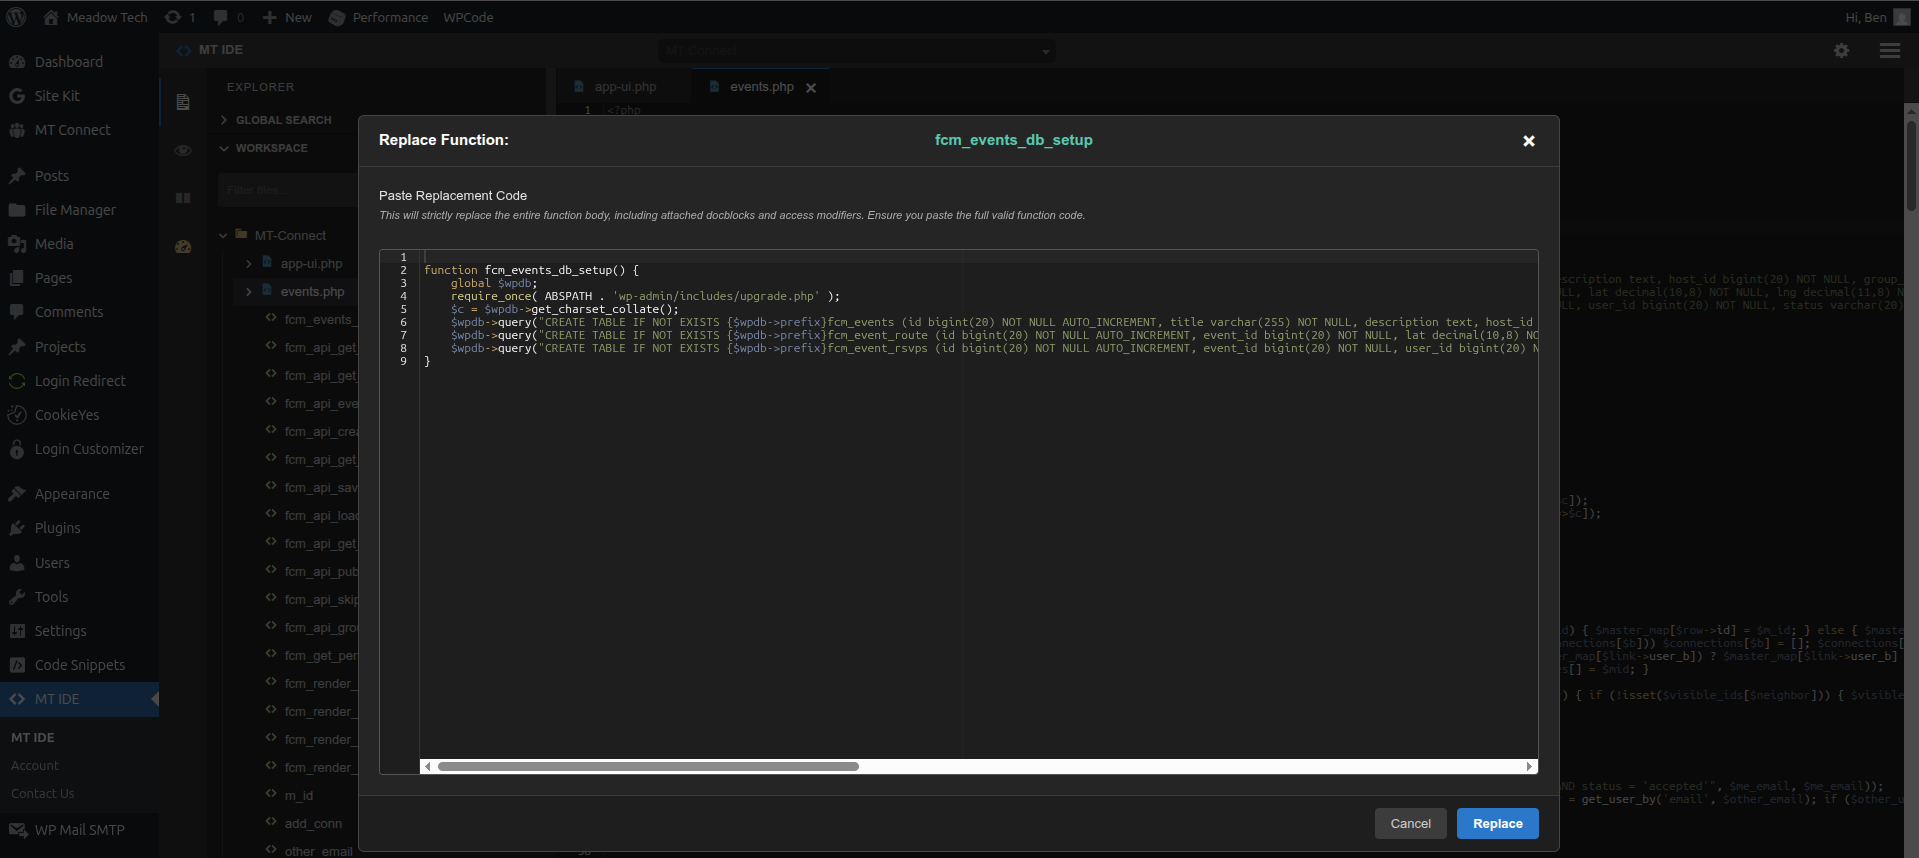
Task: Close the events.php tab
Action: pos(811,88)
